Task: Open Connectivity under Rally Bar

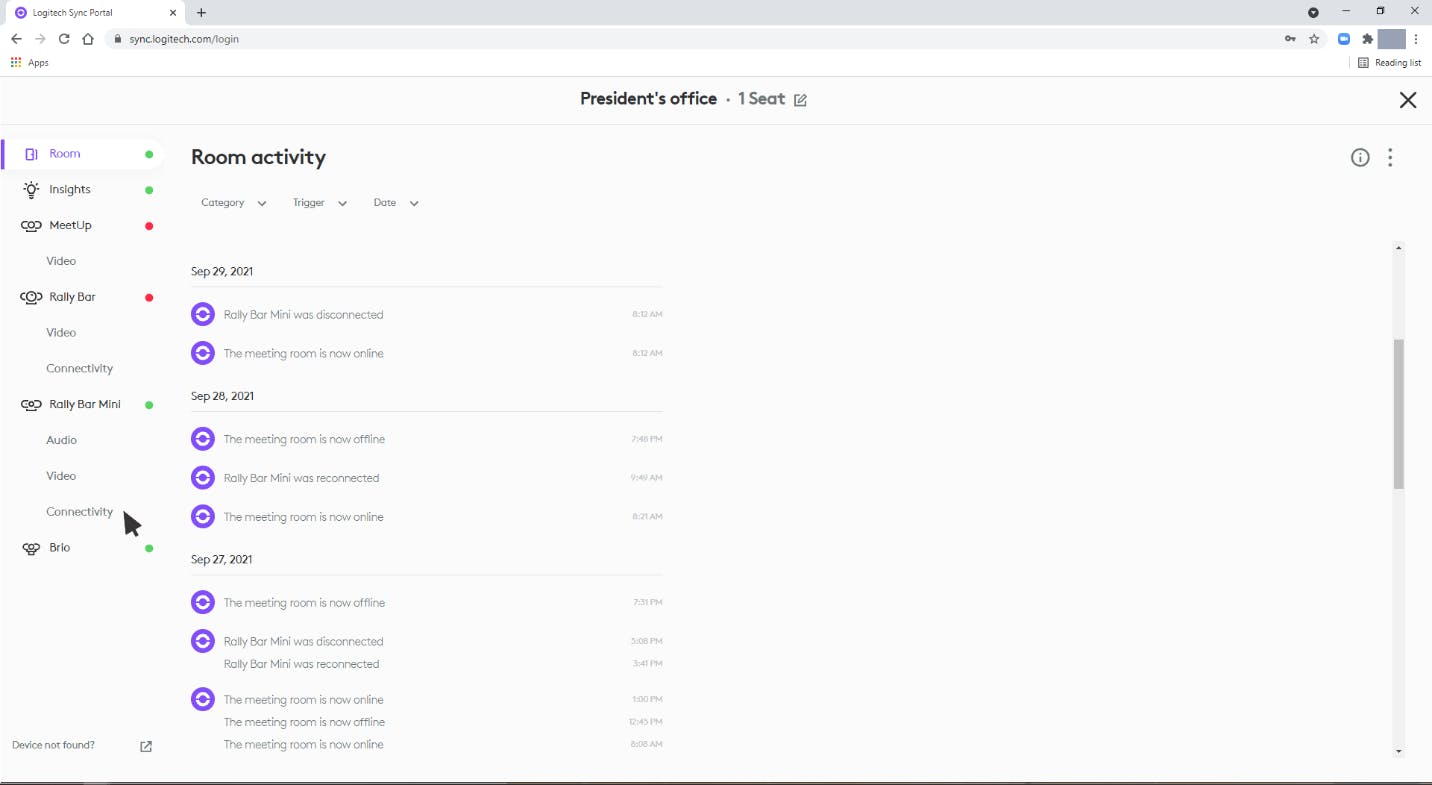Action: click(x=79, y=369)
